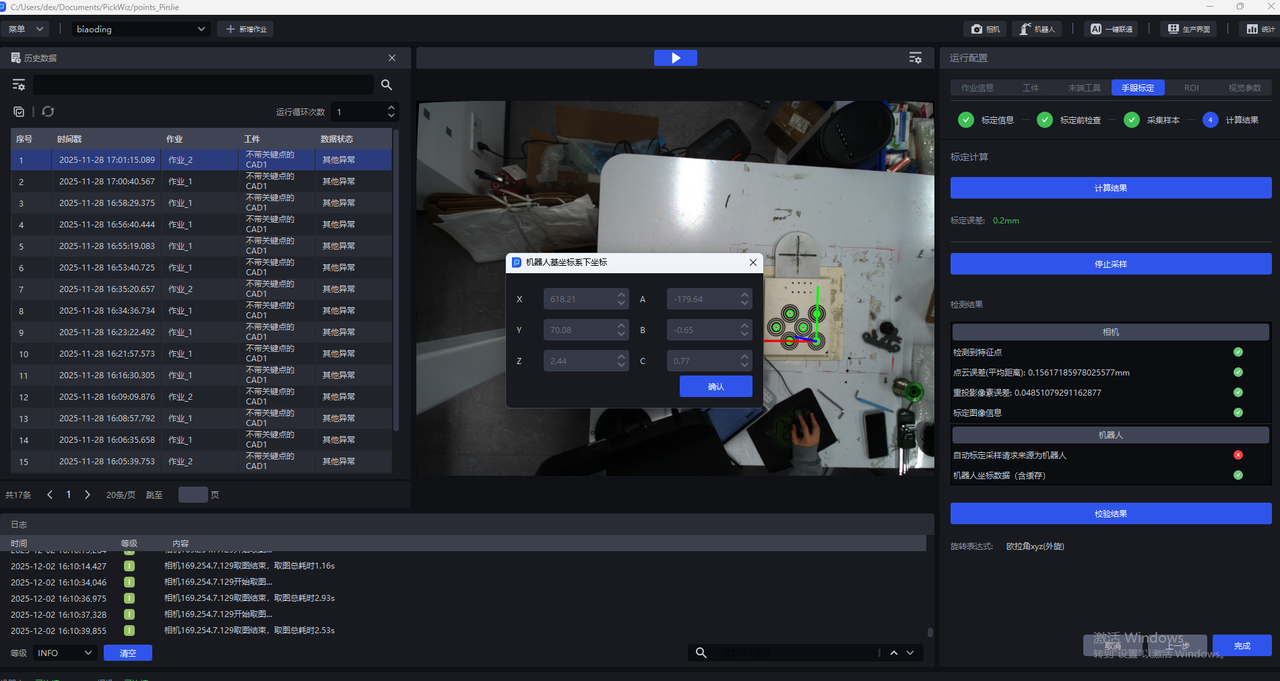Open the 统计 statistics view
This screenshot has height=681, width=1280.
pos(1252,29)
